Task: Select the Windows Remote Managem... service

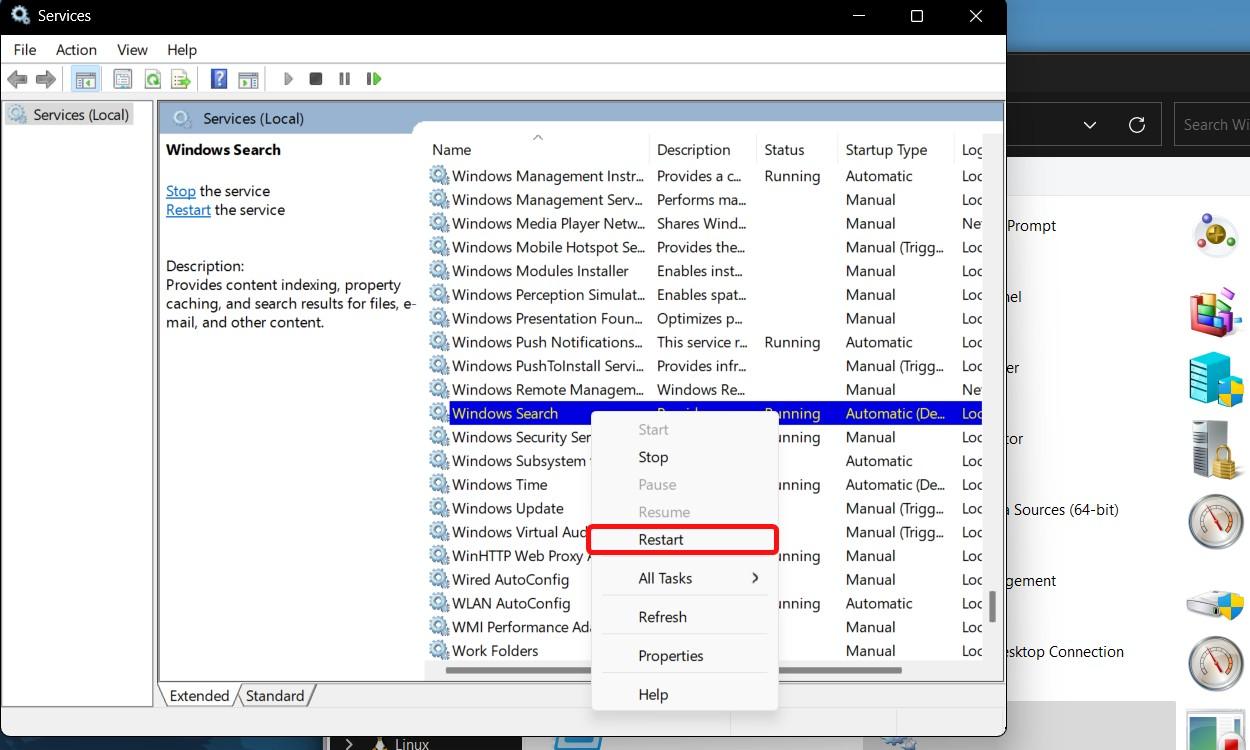Action: coord(705,390)
